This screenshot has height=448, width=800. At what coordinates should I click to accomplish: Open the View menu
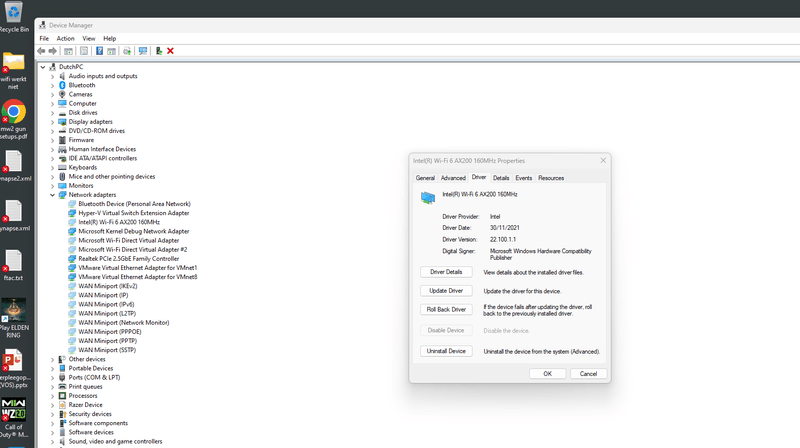pyautogui.click(x=89, y=38)
